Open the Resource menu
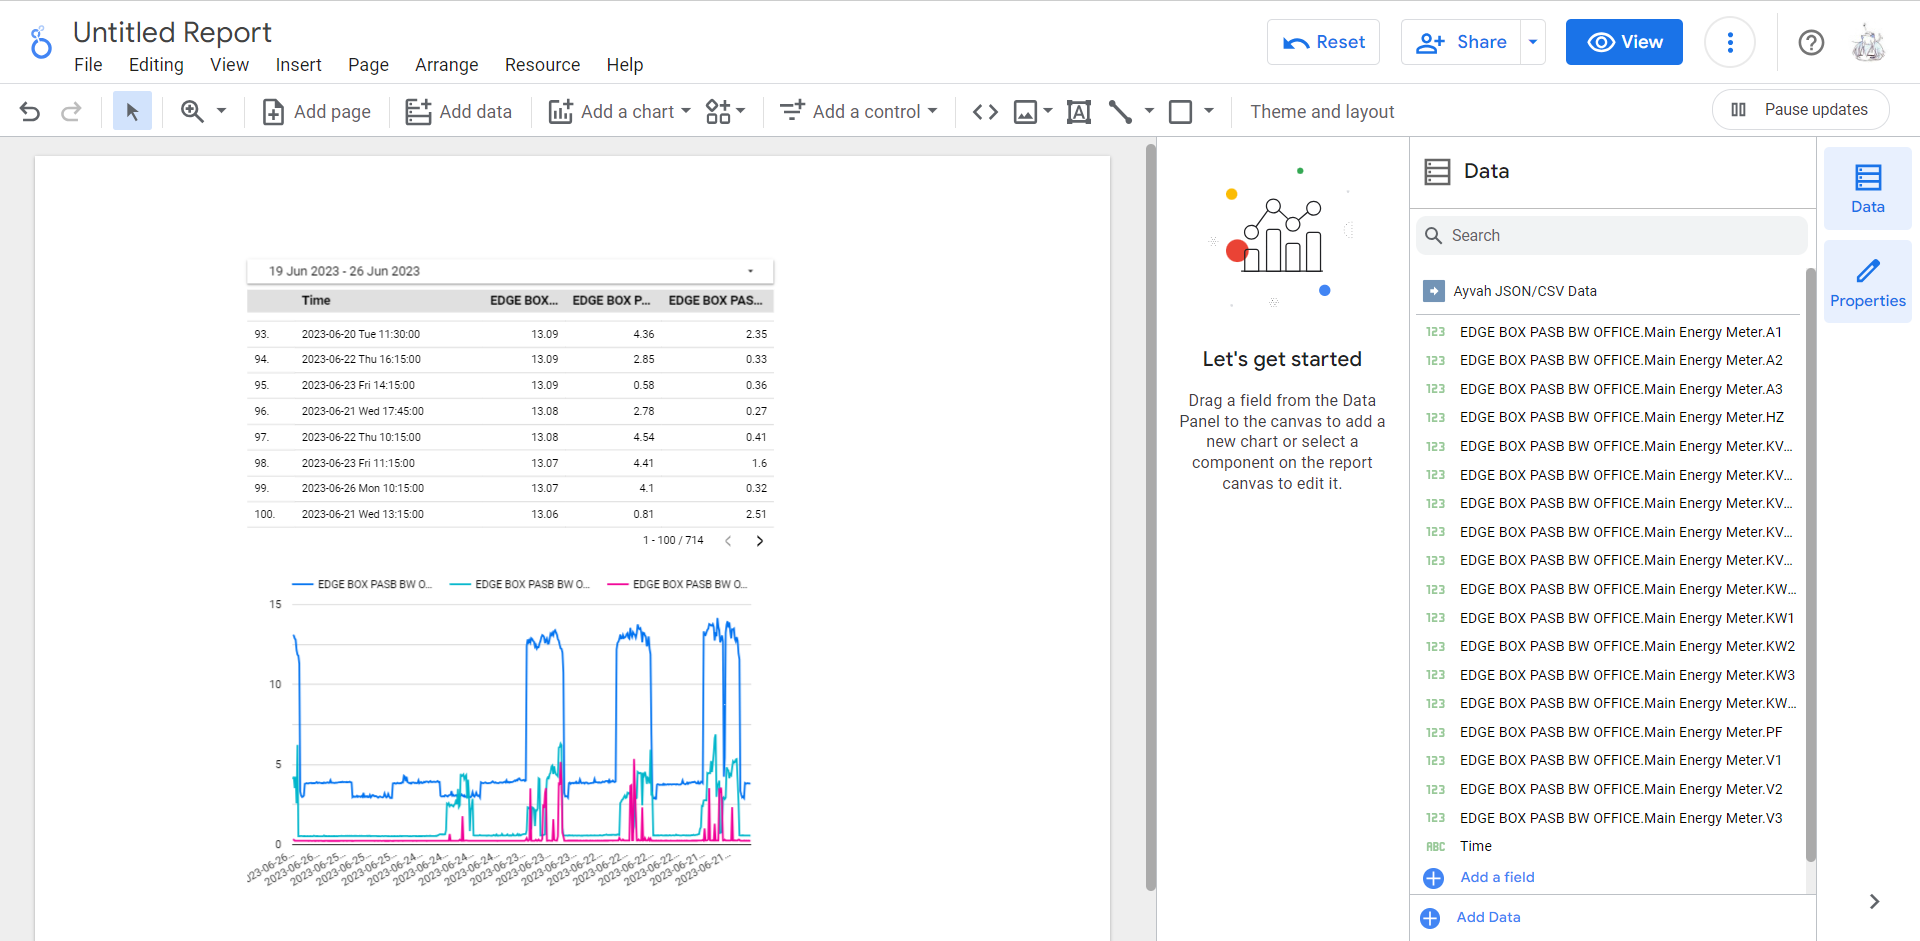The height and width of the screenshot is (941, 1920). [x=542, y=65]
